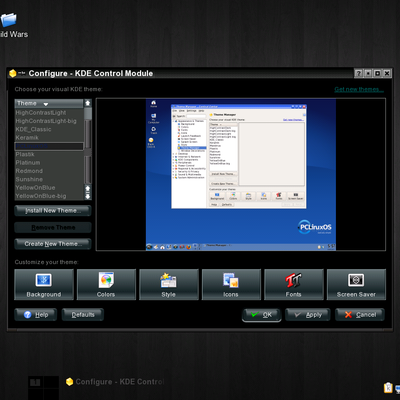Select HighContrastLight theme

[x=49, y=113]
